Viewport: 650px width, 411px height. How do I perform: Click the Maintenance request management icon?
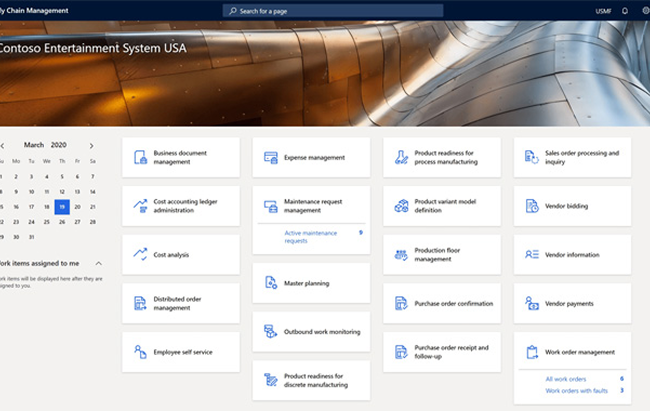click(271, 206)
